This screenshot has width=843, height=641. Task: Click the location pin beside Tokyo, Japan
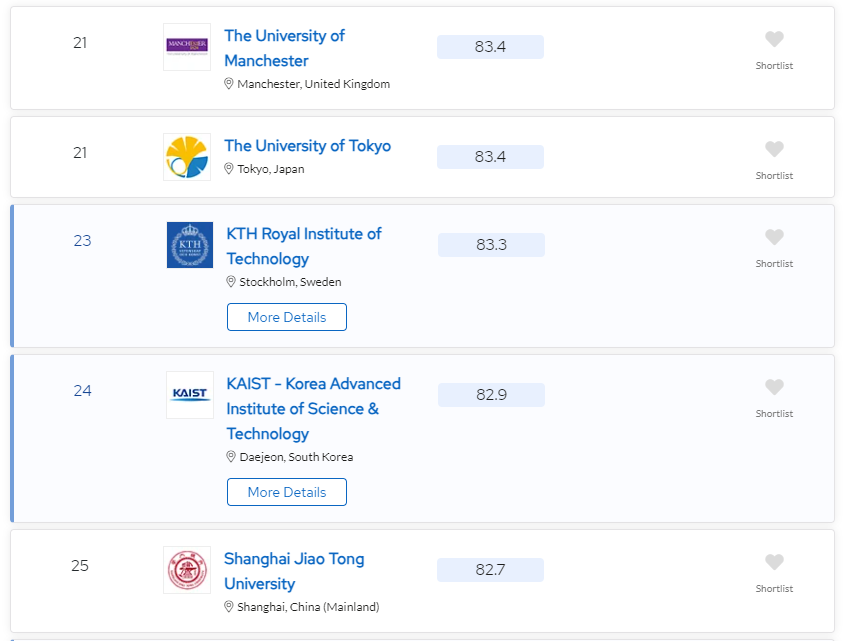click(228, 169)
